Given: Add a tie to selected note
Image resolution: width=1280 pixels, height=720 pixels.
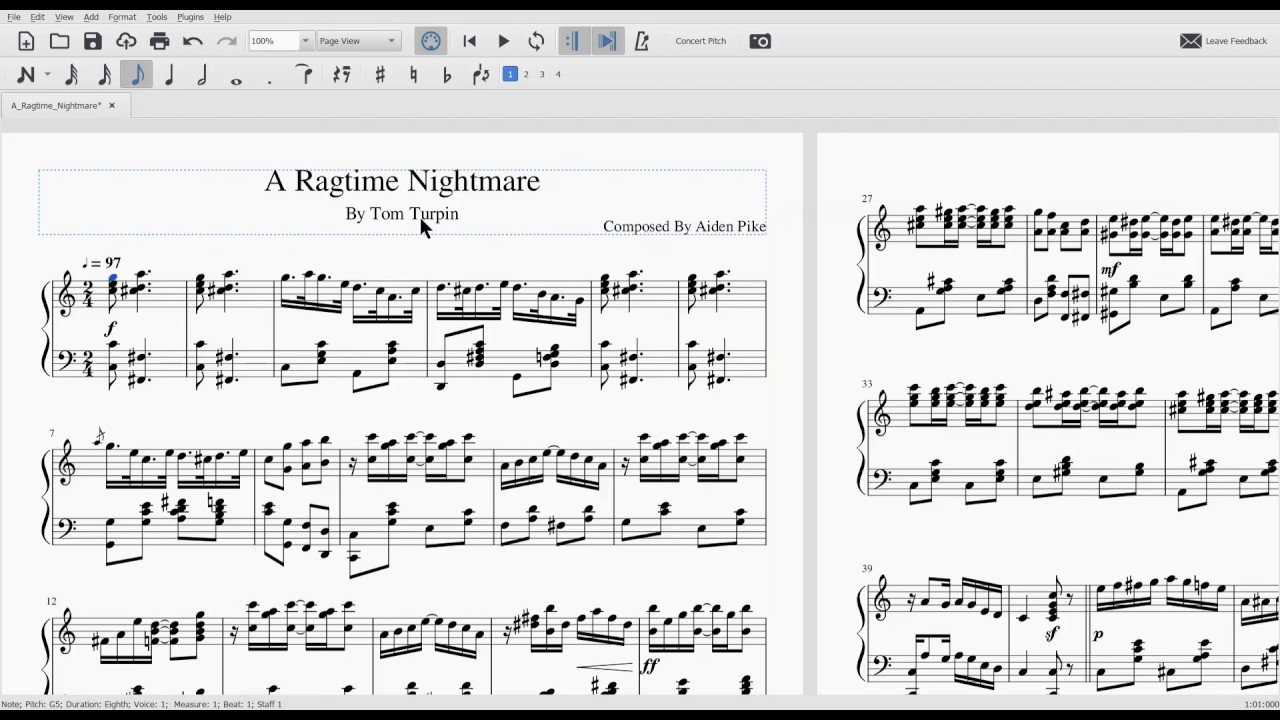Looking at the screenshot, I should tap(305, 74).
